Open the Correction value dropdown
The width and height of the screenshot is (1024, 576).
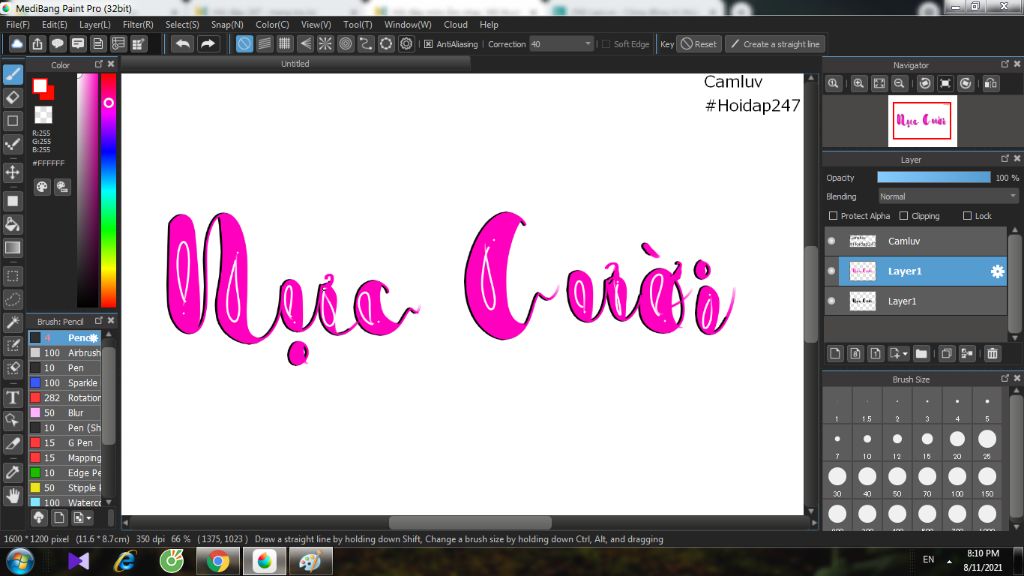click(561, 44)
